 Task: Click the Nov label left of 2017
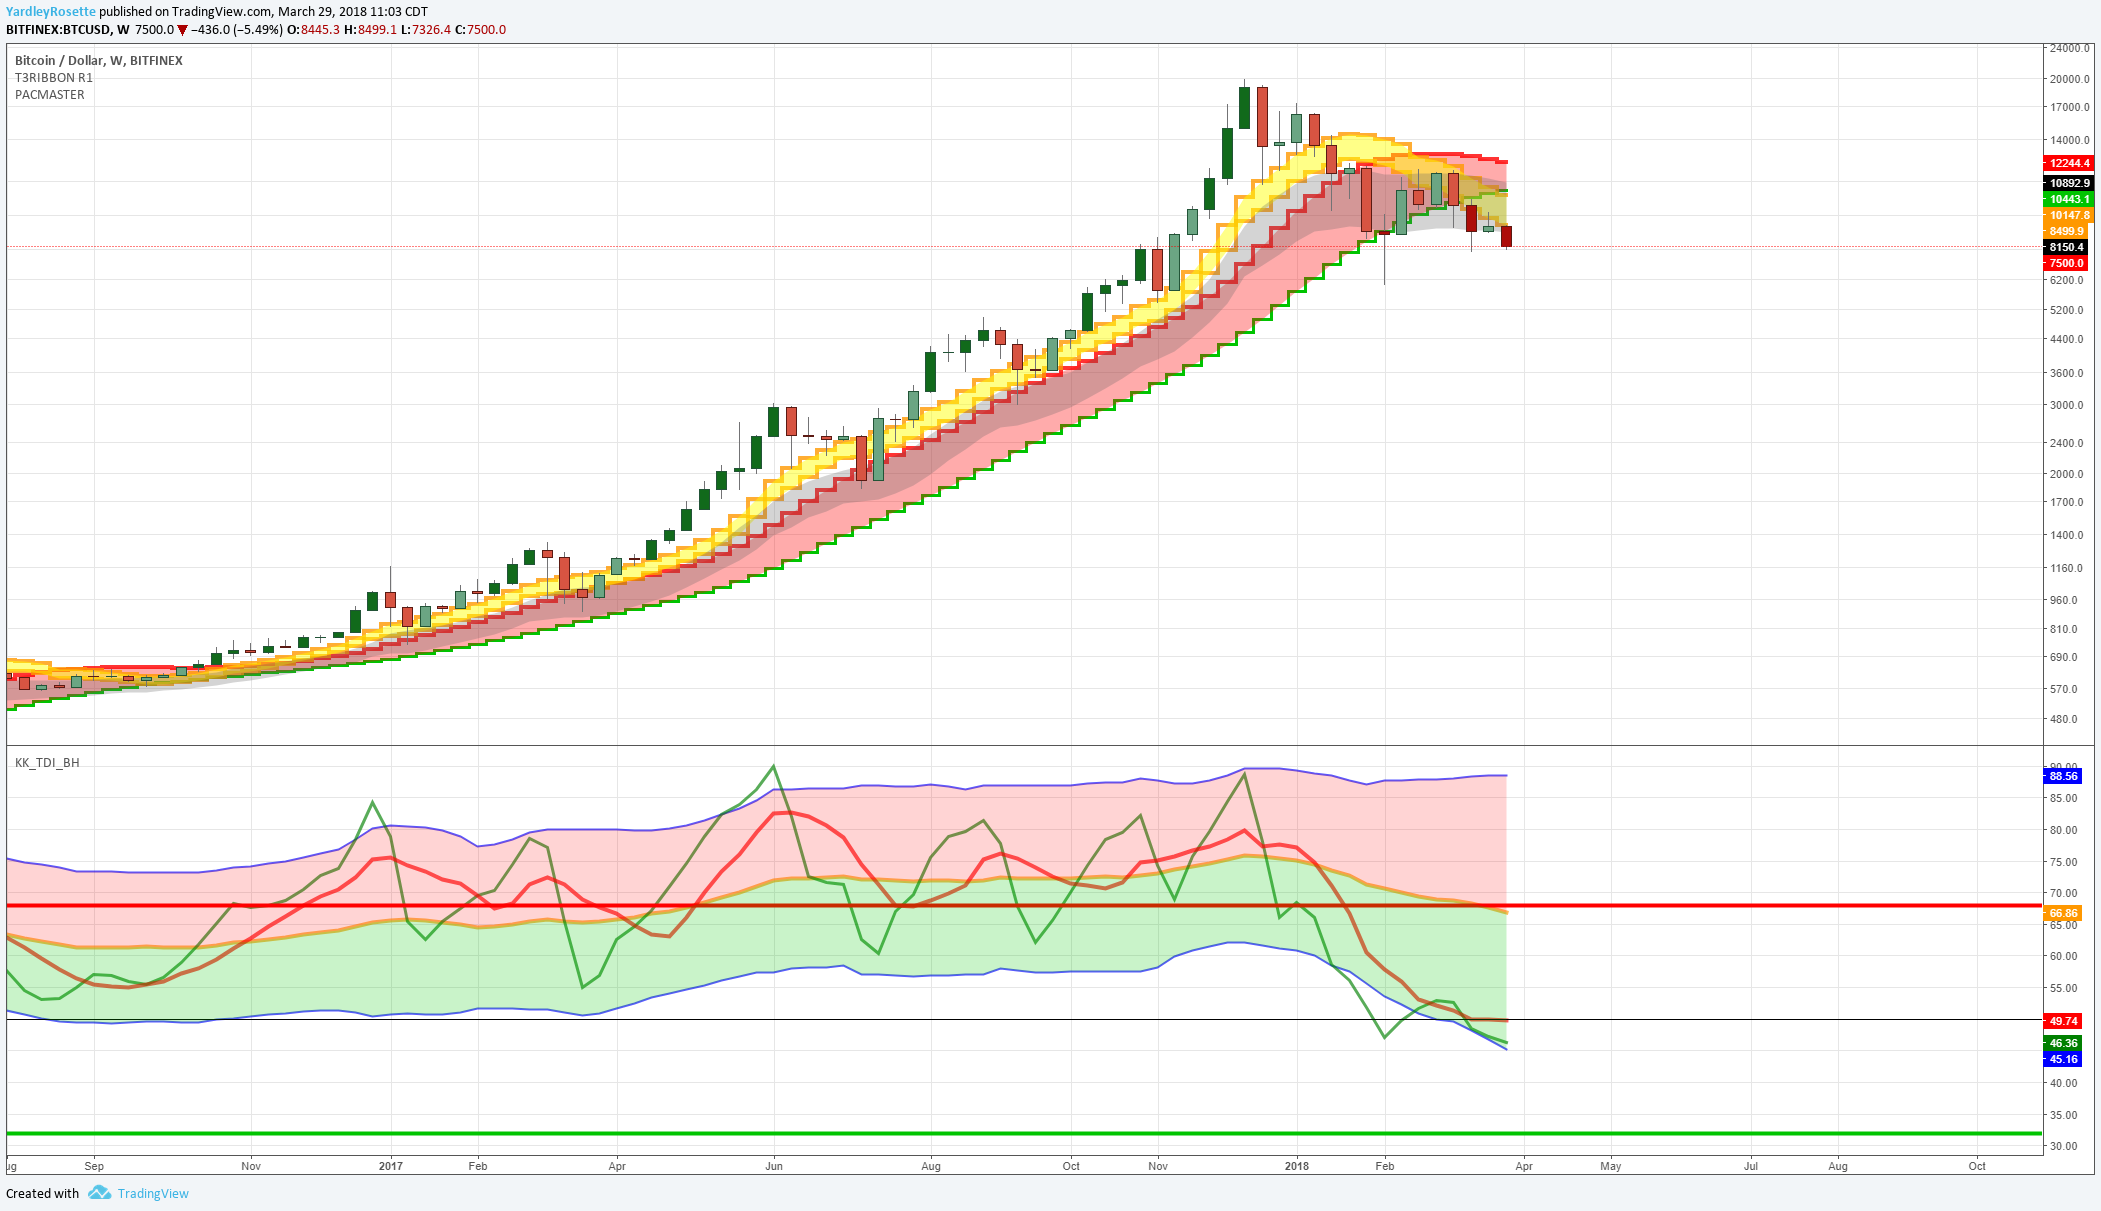coord(251,1166)
